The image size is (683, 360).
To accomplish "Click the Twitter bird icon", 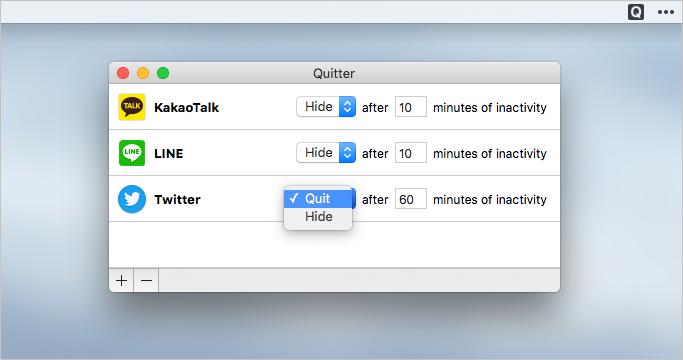I will (x=132, y=199).
